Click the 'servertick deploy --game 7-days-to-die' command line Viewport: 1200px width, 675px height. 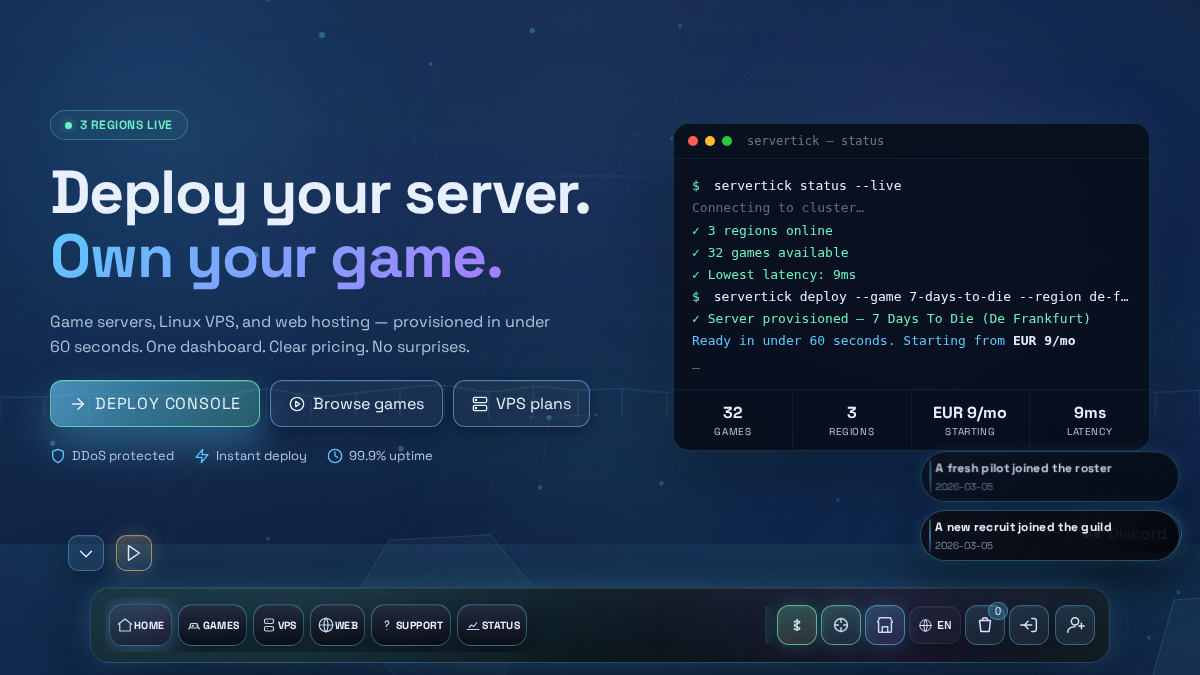pos(910,297)
